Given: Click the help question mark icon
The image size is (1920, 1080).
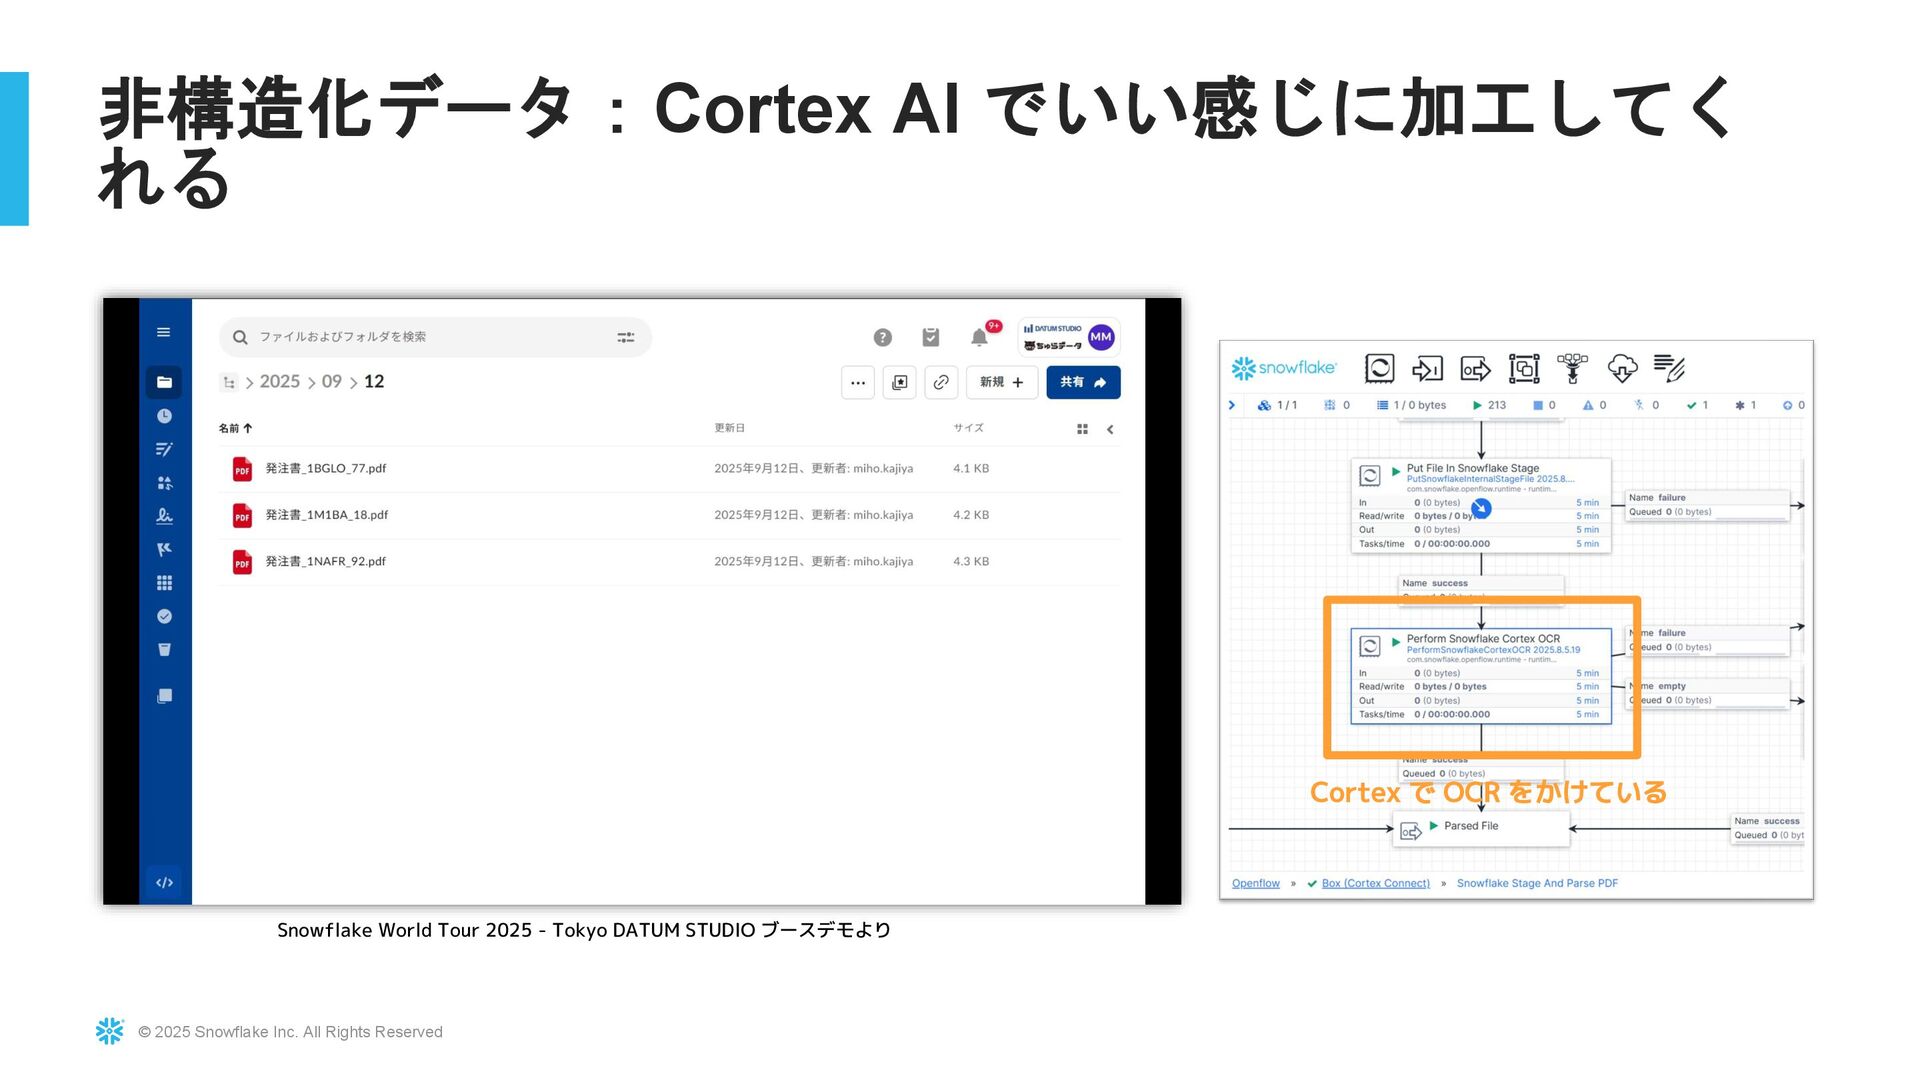Looking at the screenshot, I should [882, 338].
